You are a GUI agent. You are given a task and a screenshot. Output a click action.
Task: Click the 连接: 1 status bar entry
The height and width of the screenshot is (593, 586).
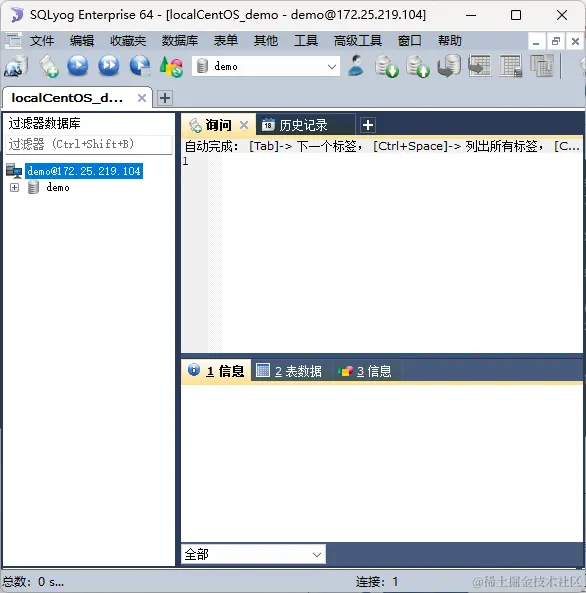pyautogui.click(x=377, y=581)
